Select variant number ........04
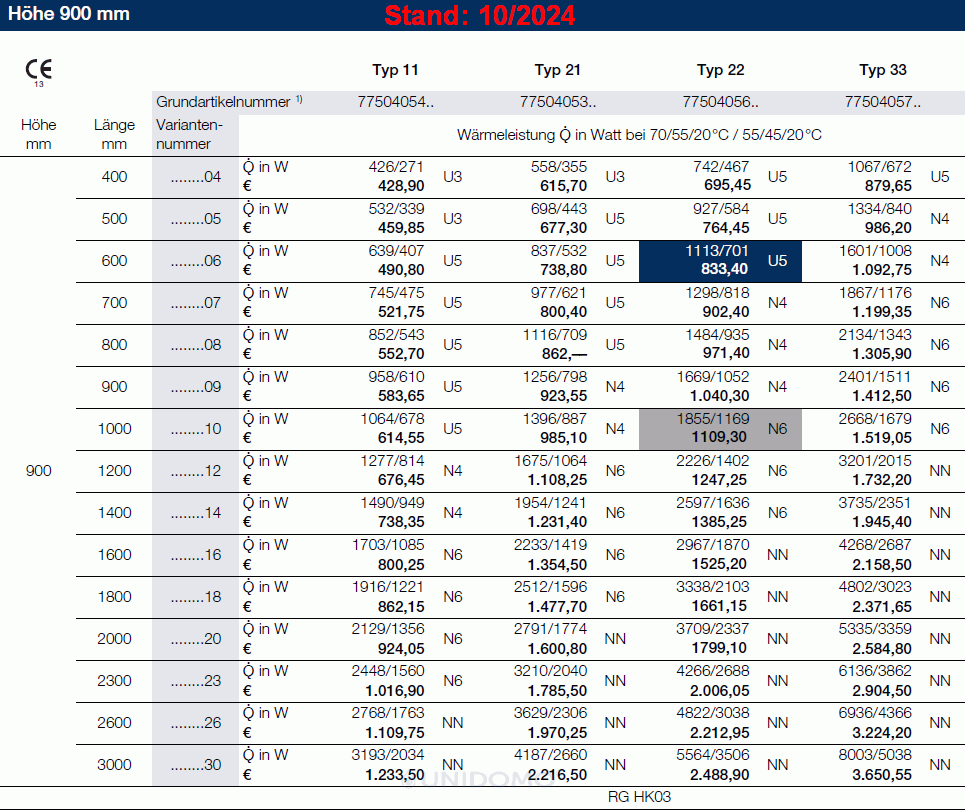The image size is (965, 810). (x=196, y=177)
